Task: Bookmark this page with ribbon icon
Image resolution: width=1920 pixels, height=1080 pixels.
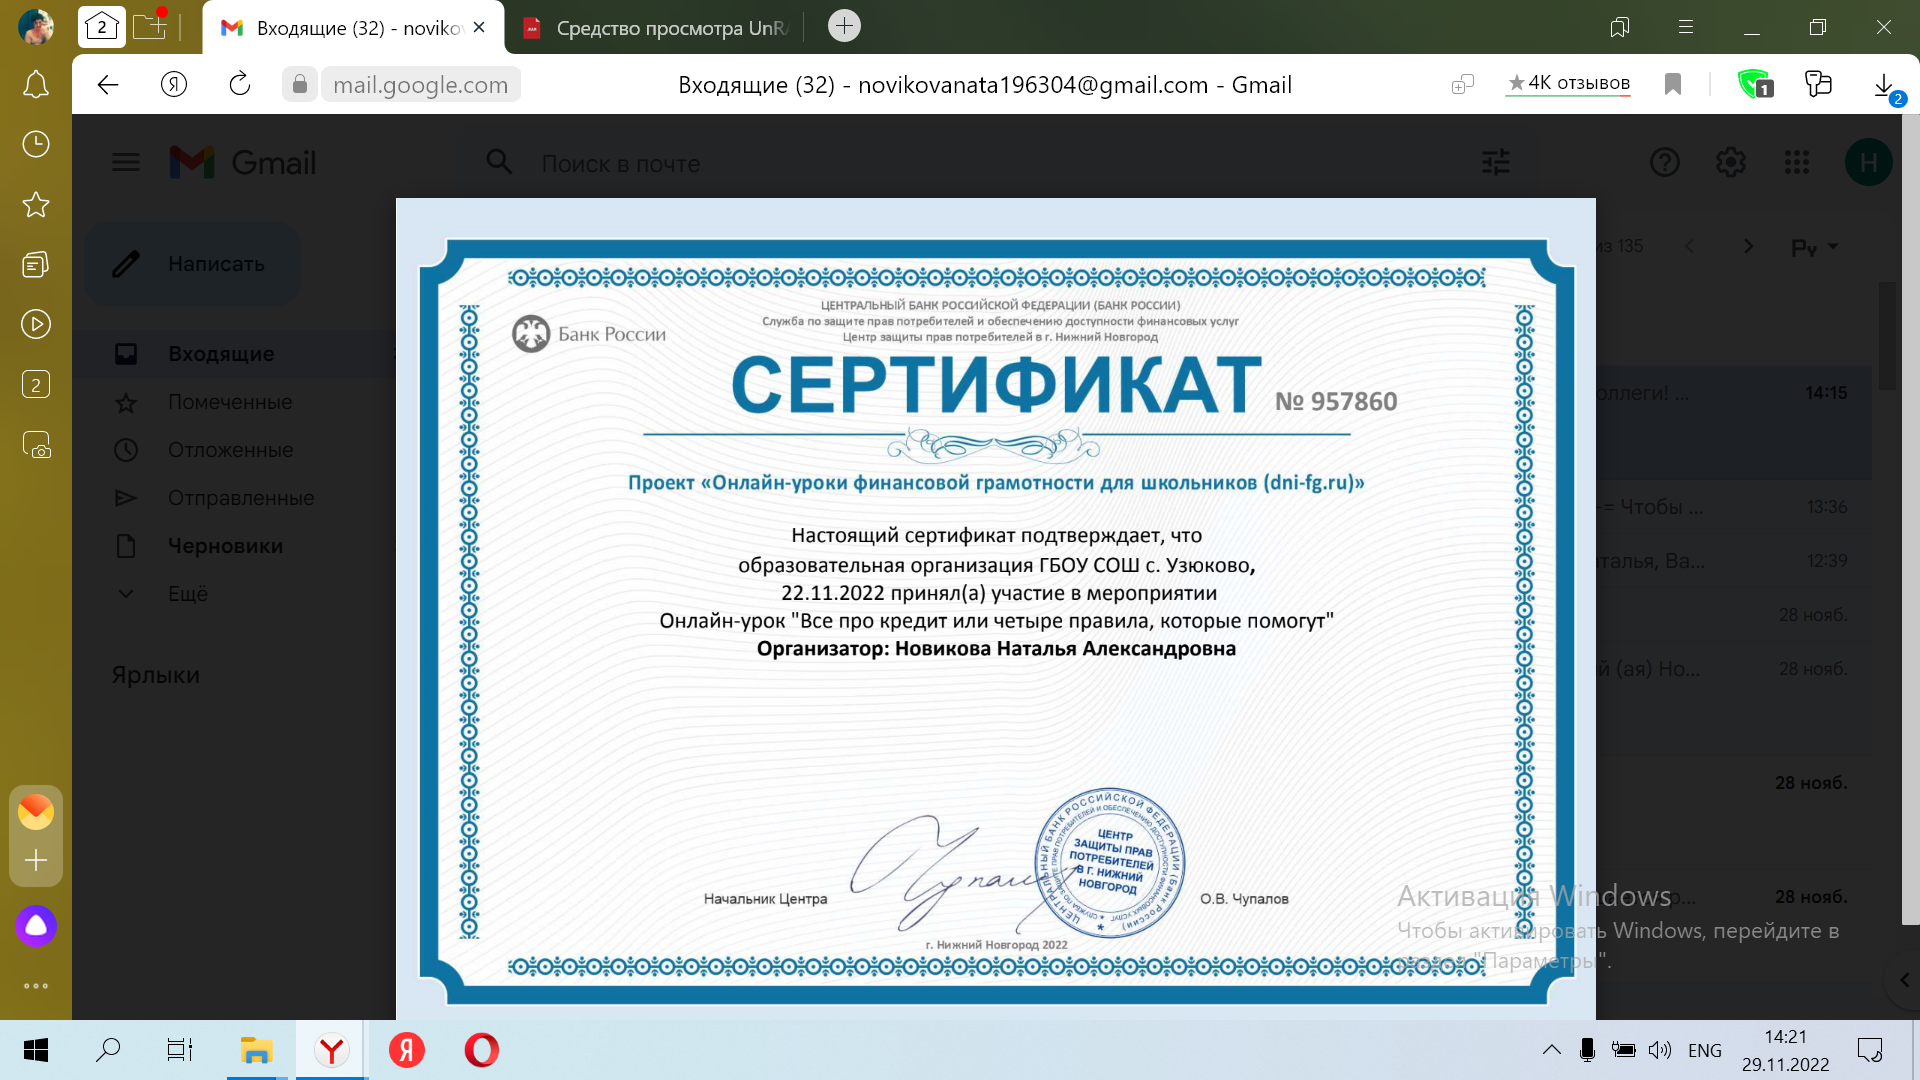Action: [x=1673, y=85]
